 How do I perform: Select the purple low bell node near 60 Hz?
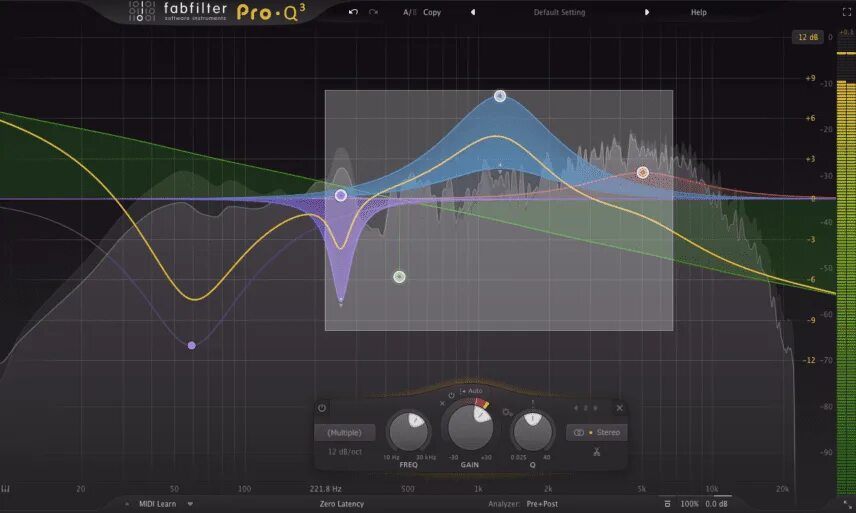point(192,345)
